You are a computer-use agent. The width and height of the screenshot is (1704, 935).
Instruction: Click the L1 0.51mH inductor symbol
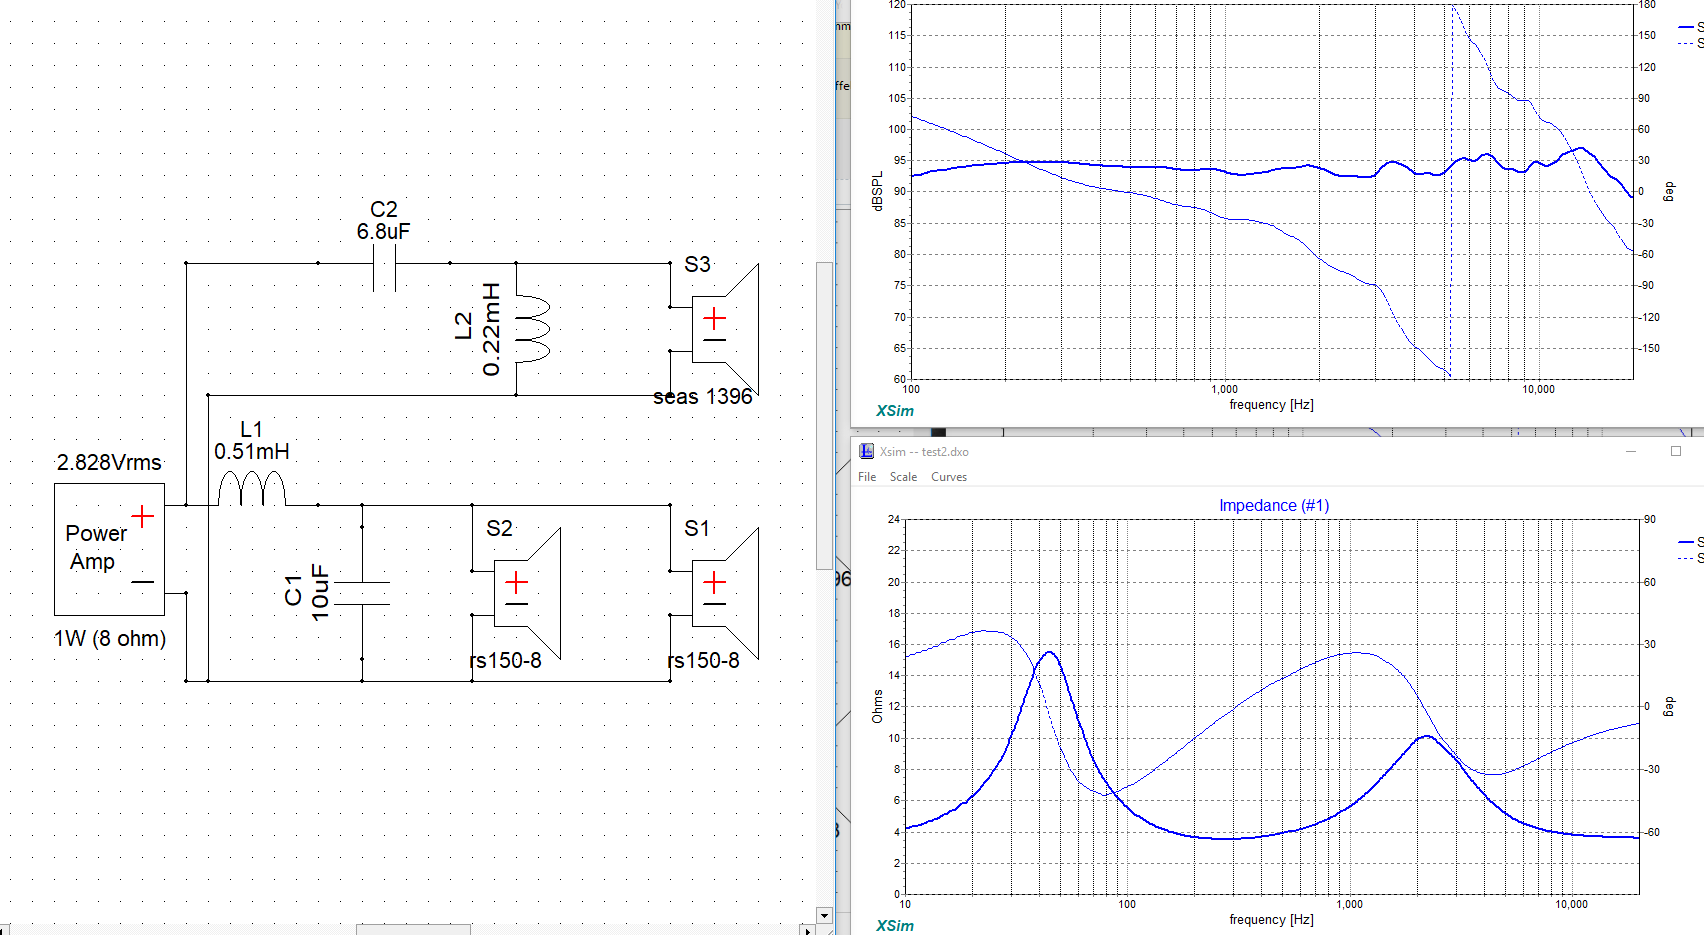252,489
